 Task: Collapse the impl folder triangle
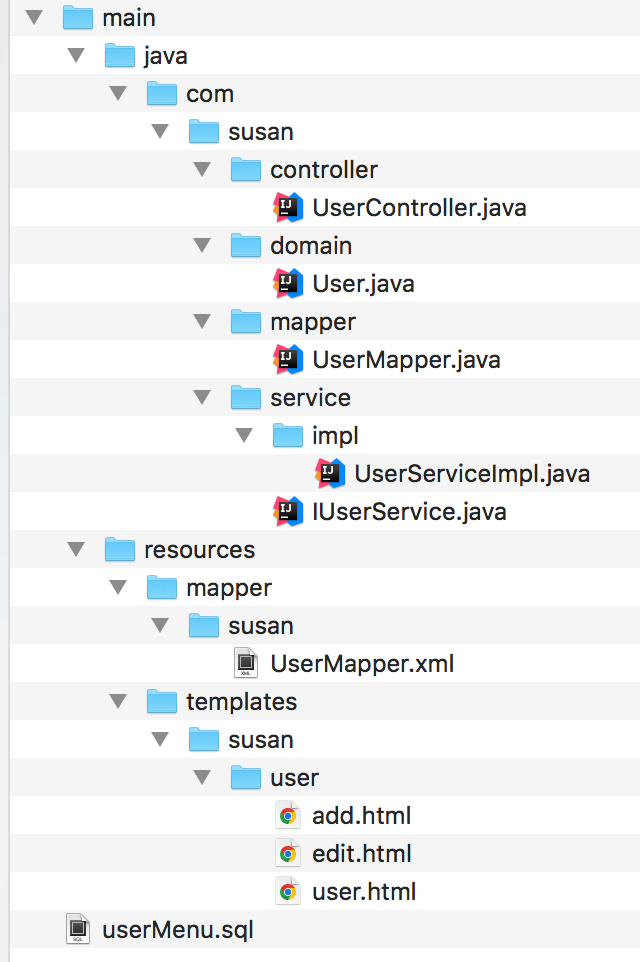tap(244, 436)
